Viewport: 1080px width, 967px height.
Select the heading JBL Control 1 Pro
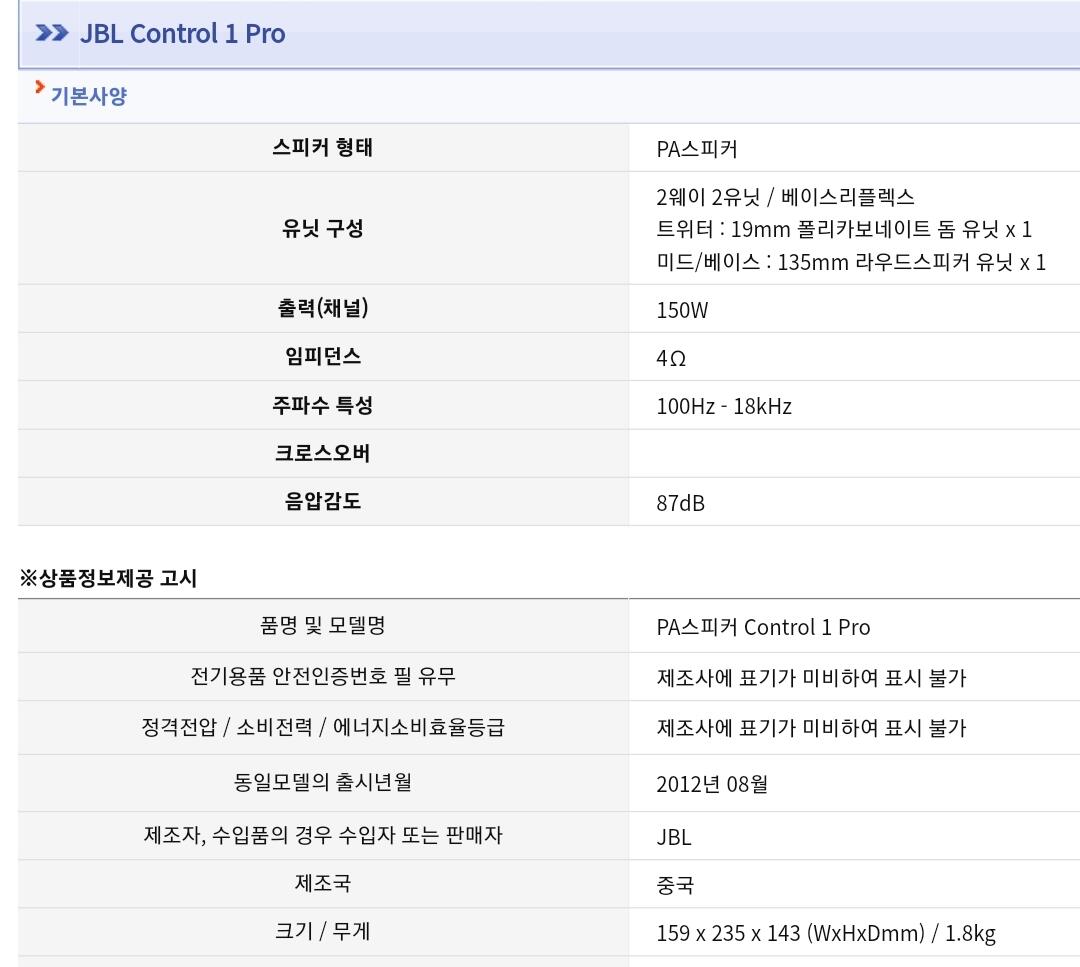tap(183, 34)
